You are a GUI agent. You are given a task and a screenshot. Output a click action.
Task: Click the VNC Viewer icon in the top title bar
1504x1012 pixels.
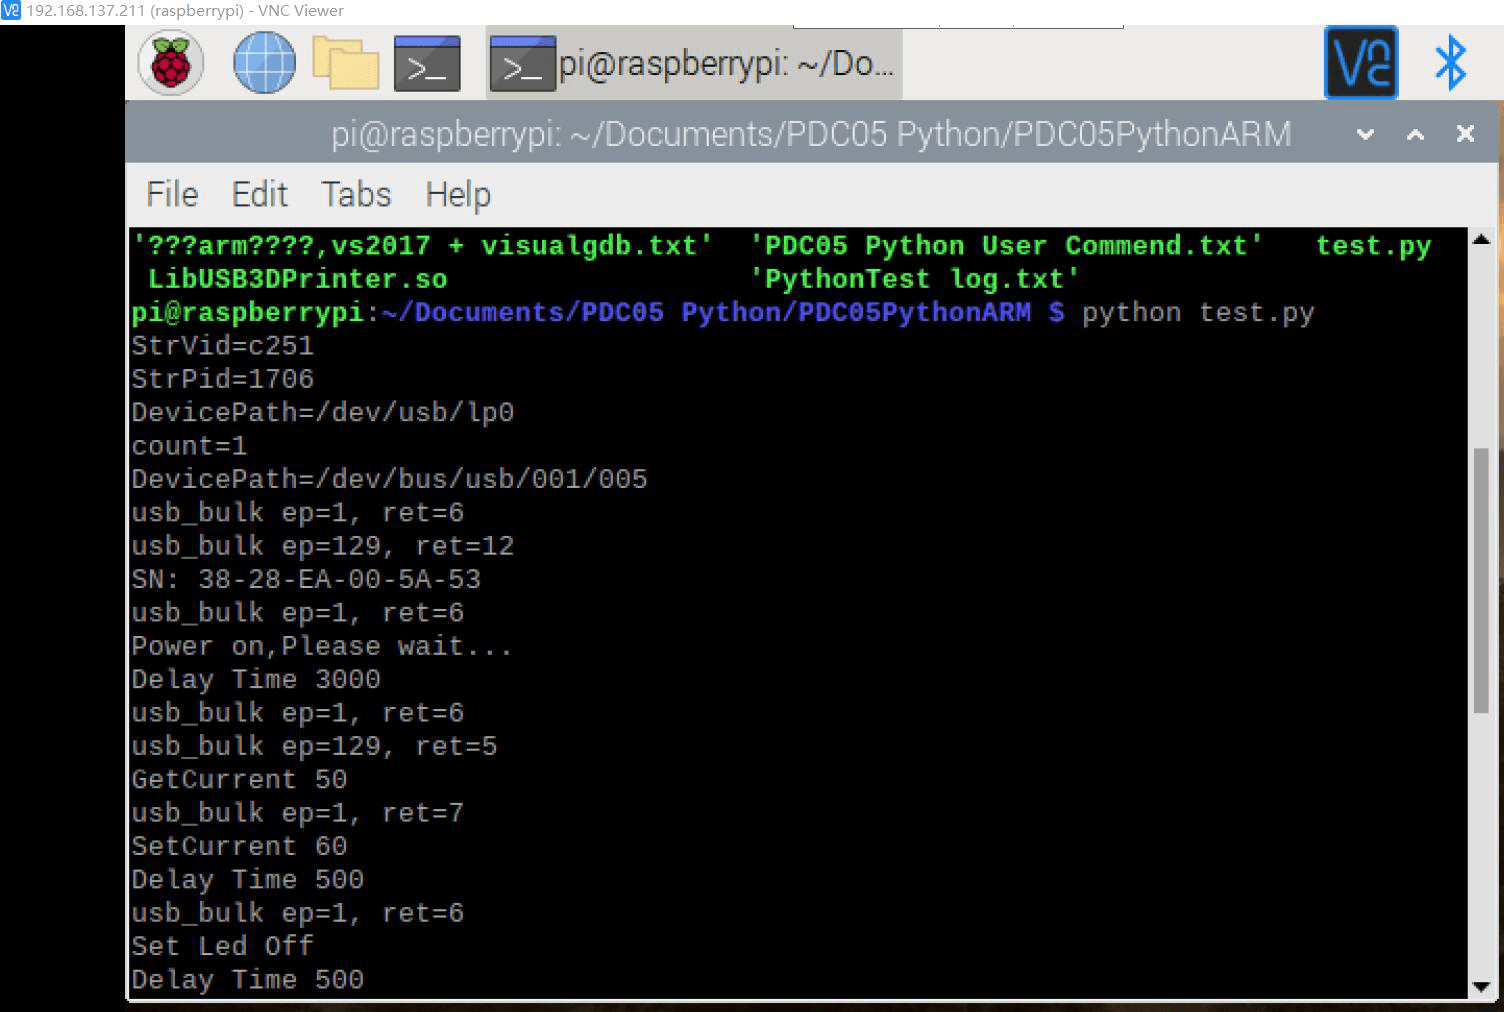click(x=11, y=10)
